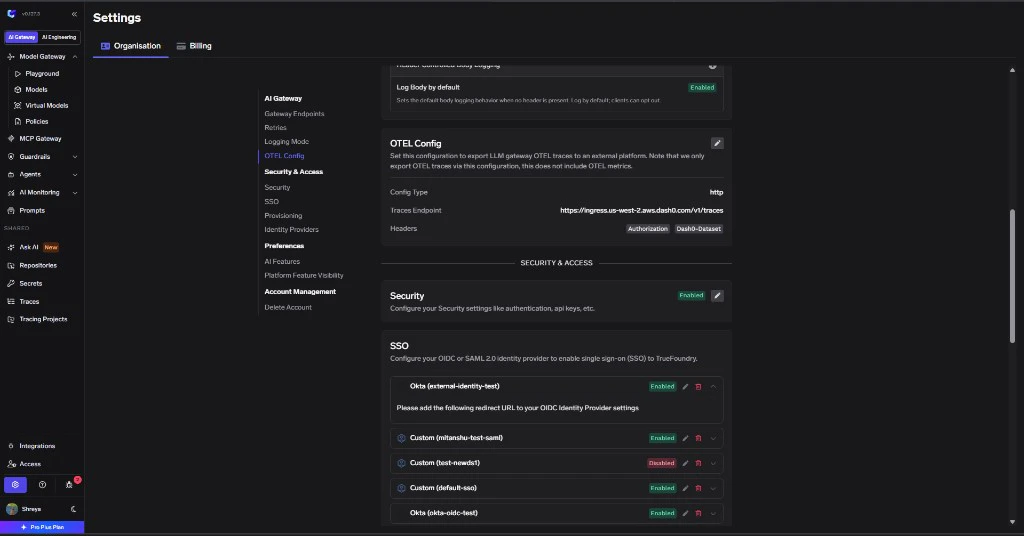This screenshot has width=1024, height=536.
Task: Edit the Custom (test-newds1) SSO entry
Action: pos(685,463)
